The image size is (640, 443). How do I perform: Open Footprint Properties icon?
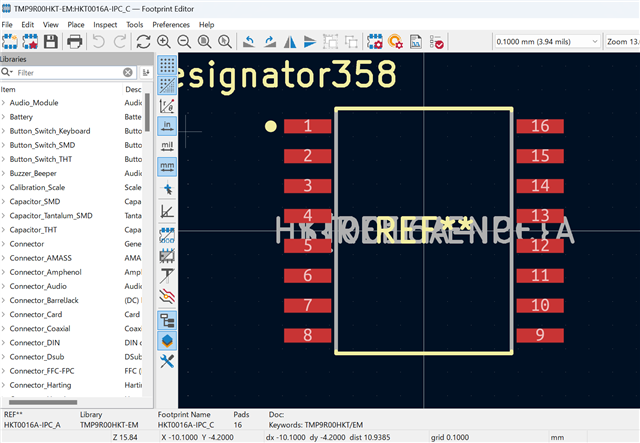(375, 42)
